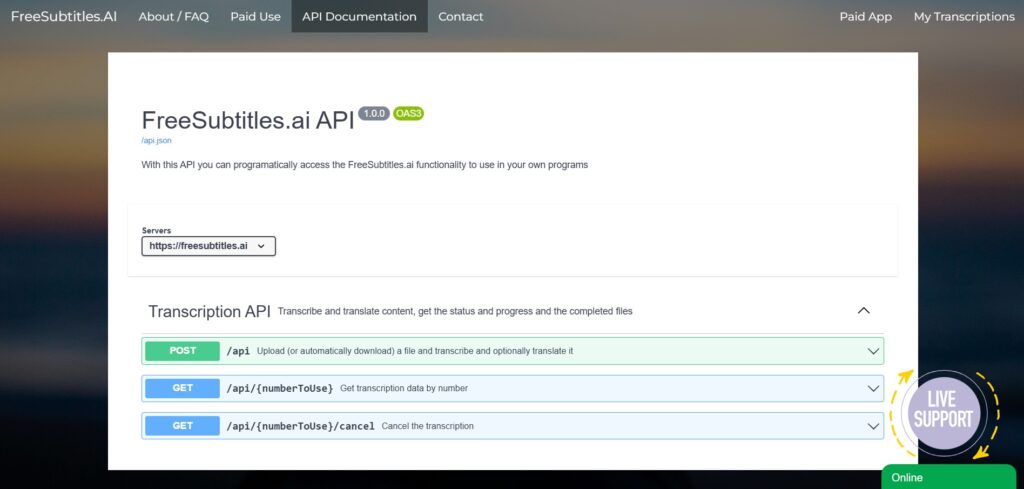Click the 1.0.0 version badge

coord(374,114)
